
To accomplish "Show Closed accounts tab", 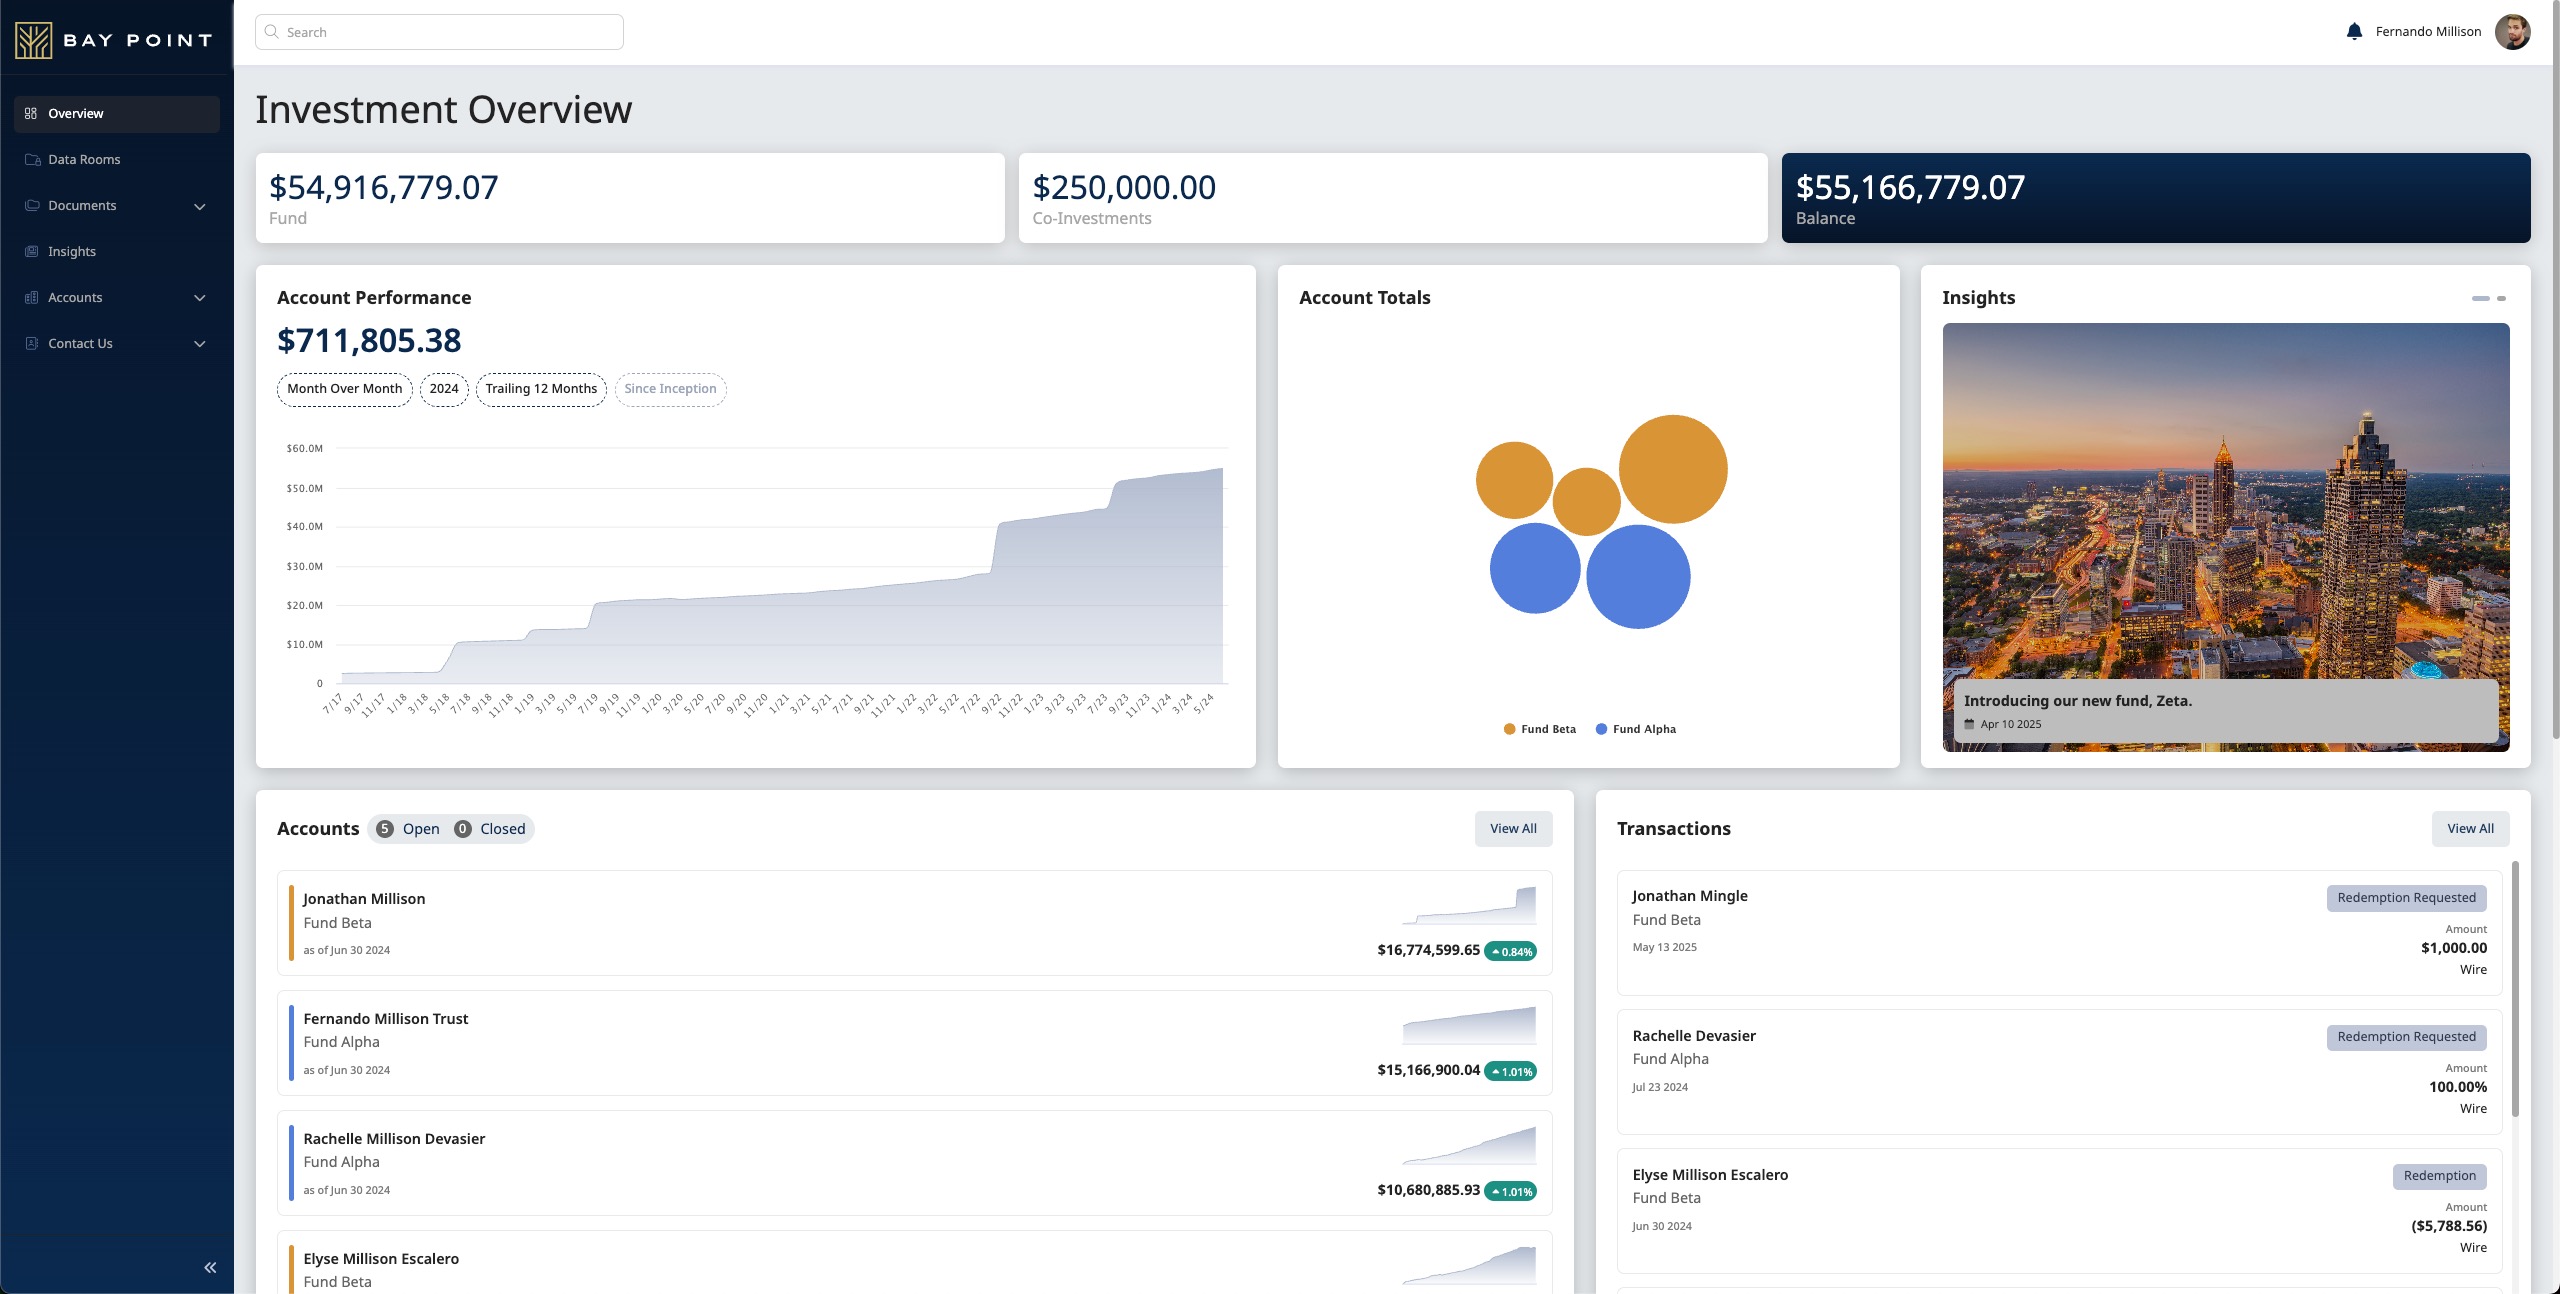I will coord(490,830).
